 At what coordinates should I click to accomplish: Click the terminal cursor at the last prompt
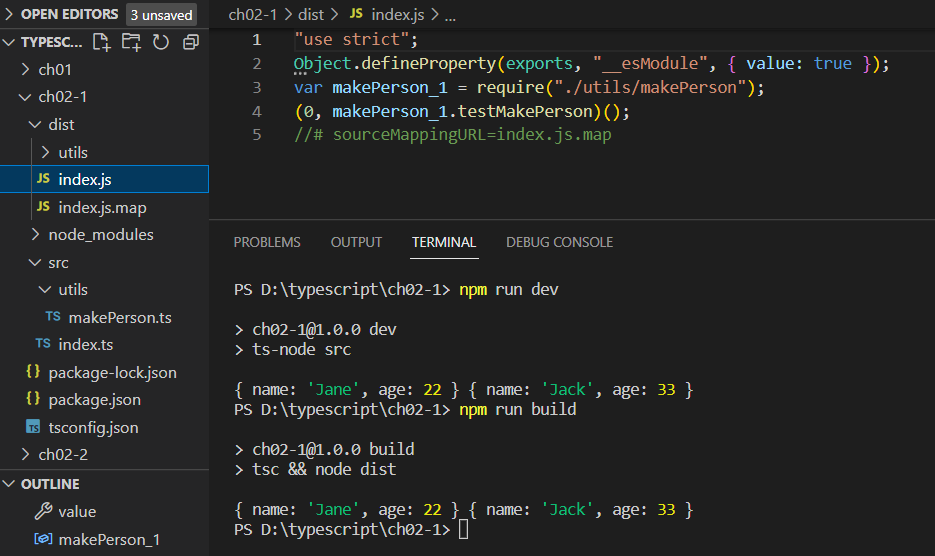coord(463,529)
